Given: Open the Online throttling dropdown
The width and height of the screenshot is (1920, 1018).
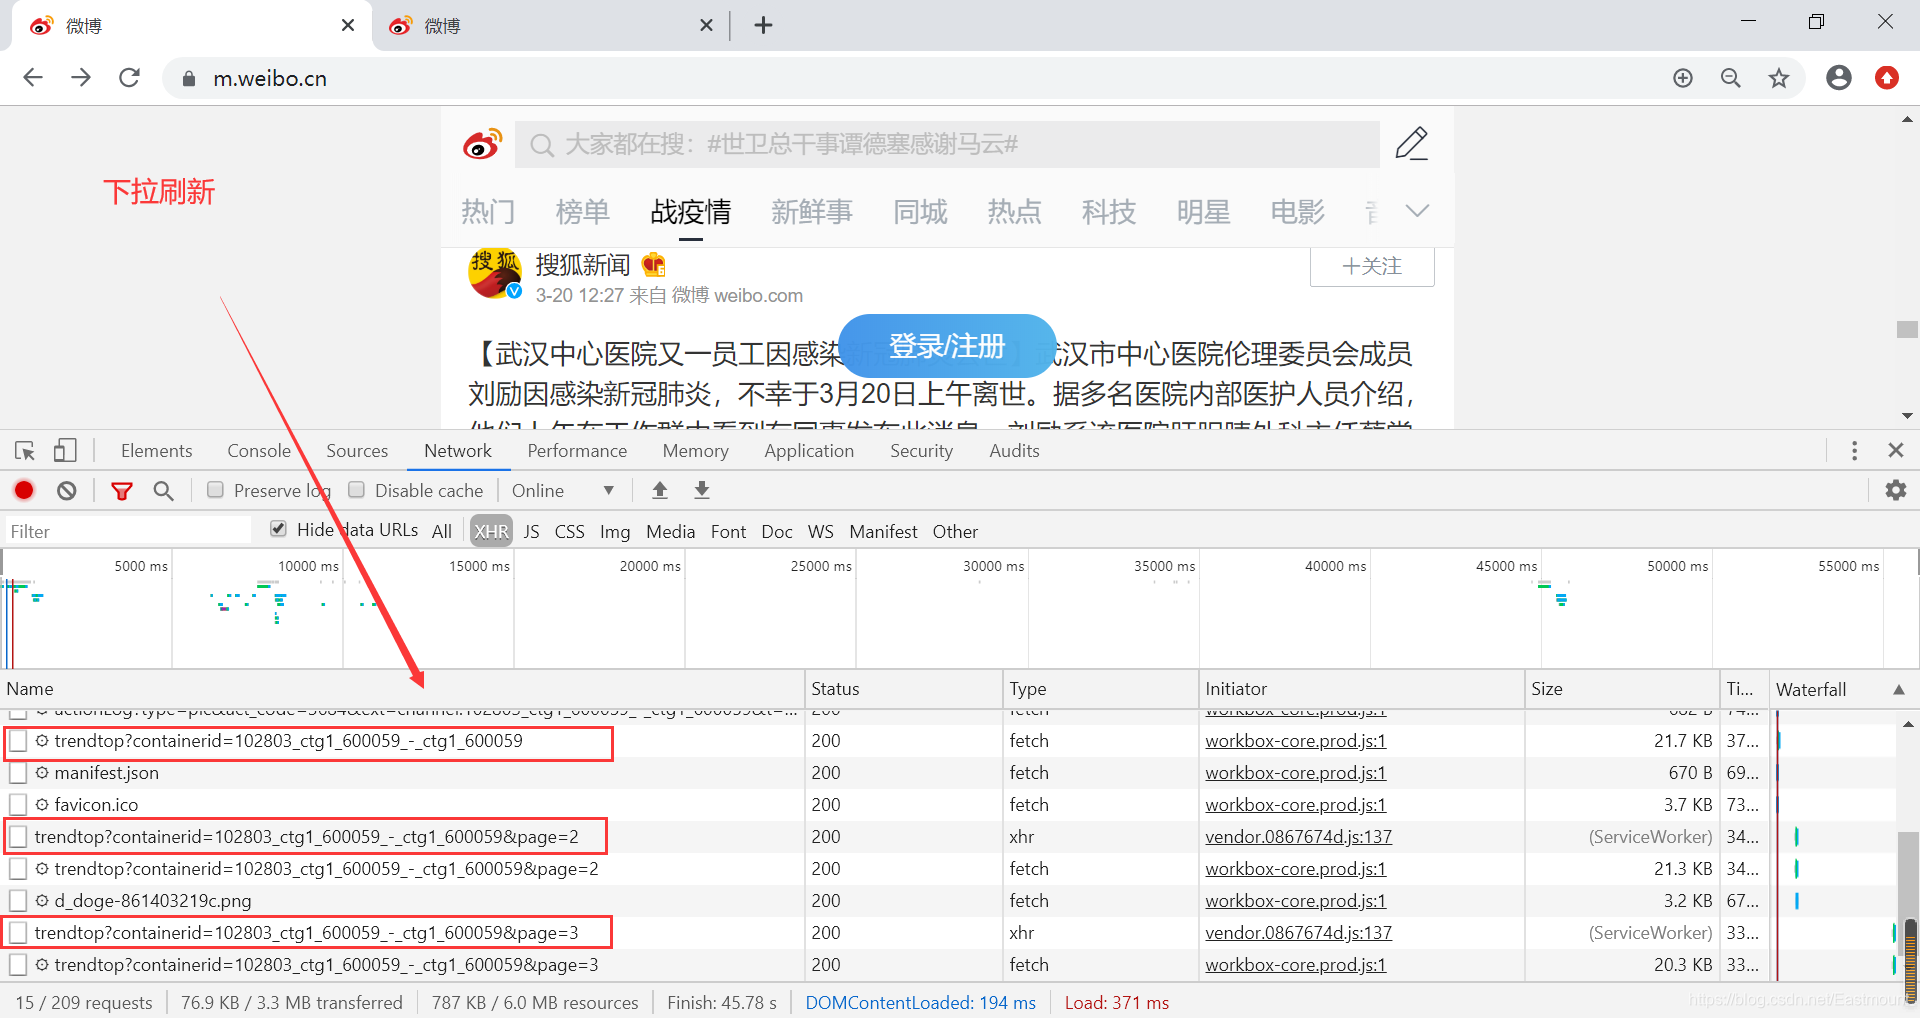Looking at the screenshot, I should 563,491.
